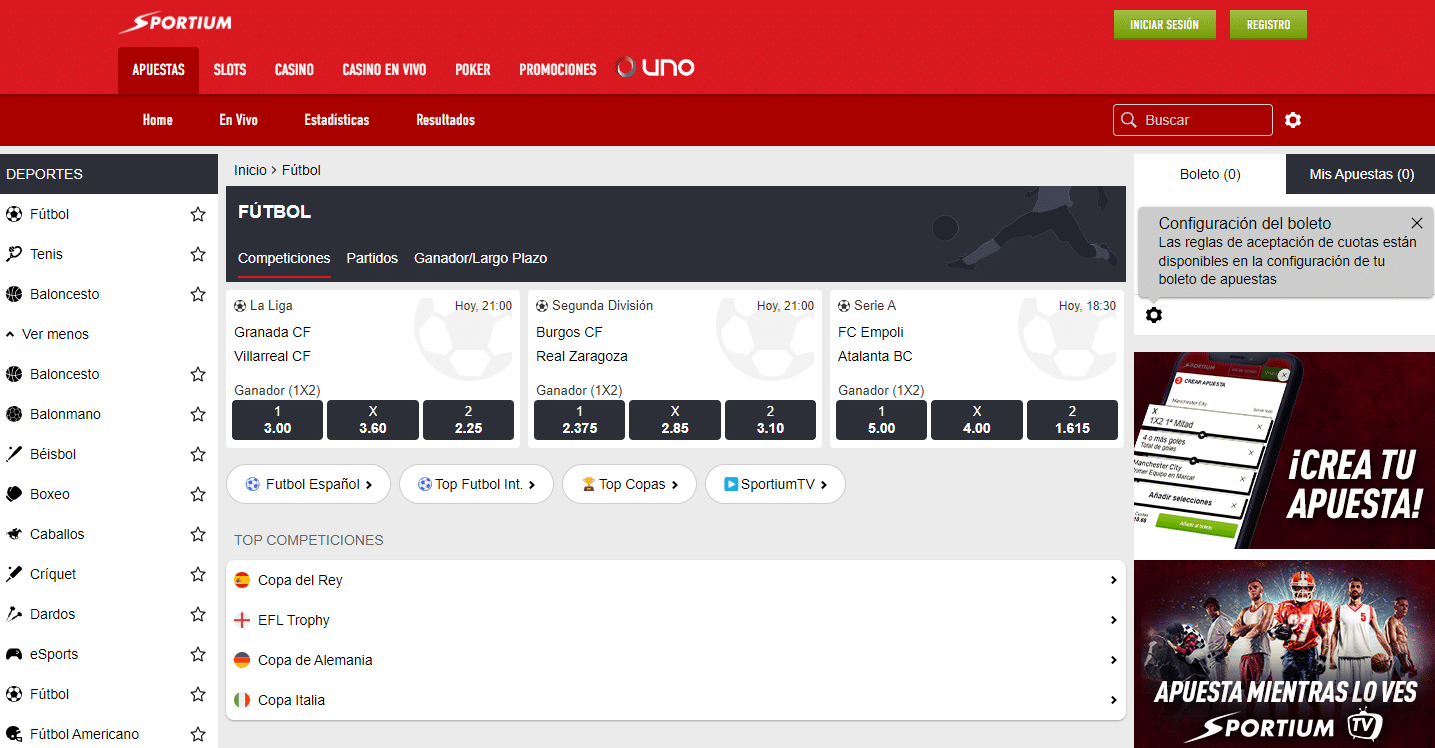This screenshot has height=748, width=1435.
Task: Toggle favorite star for Críquet
Action: [198, 574]
